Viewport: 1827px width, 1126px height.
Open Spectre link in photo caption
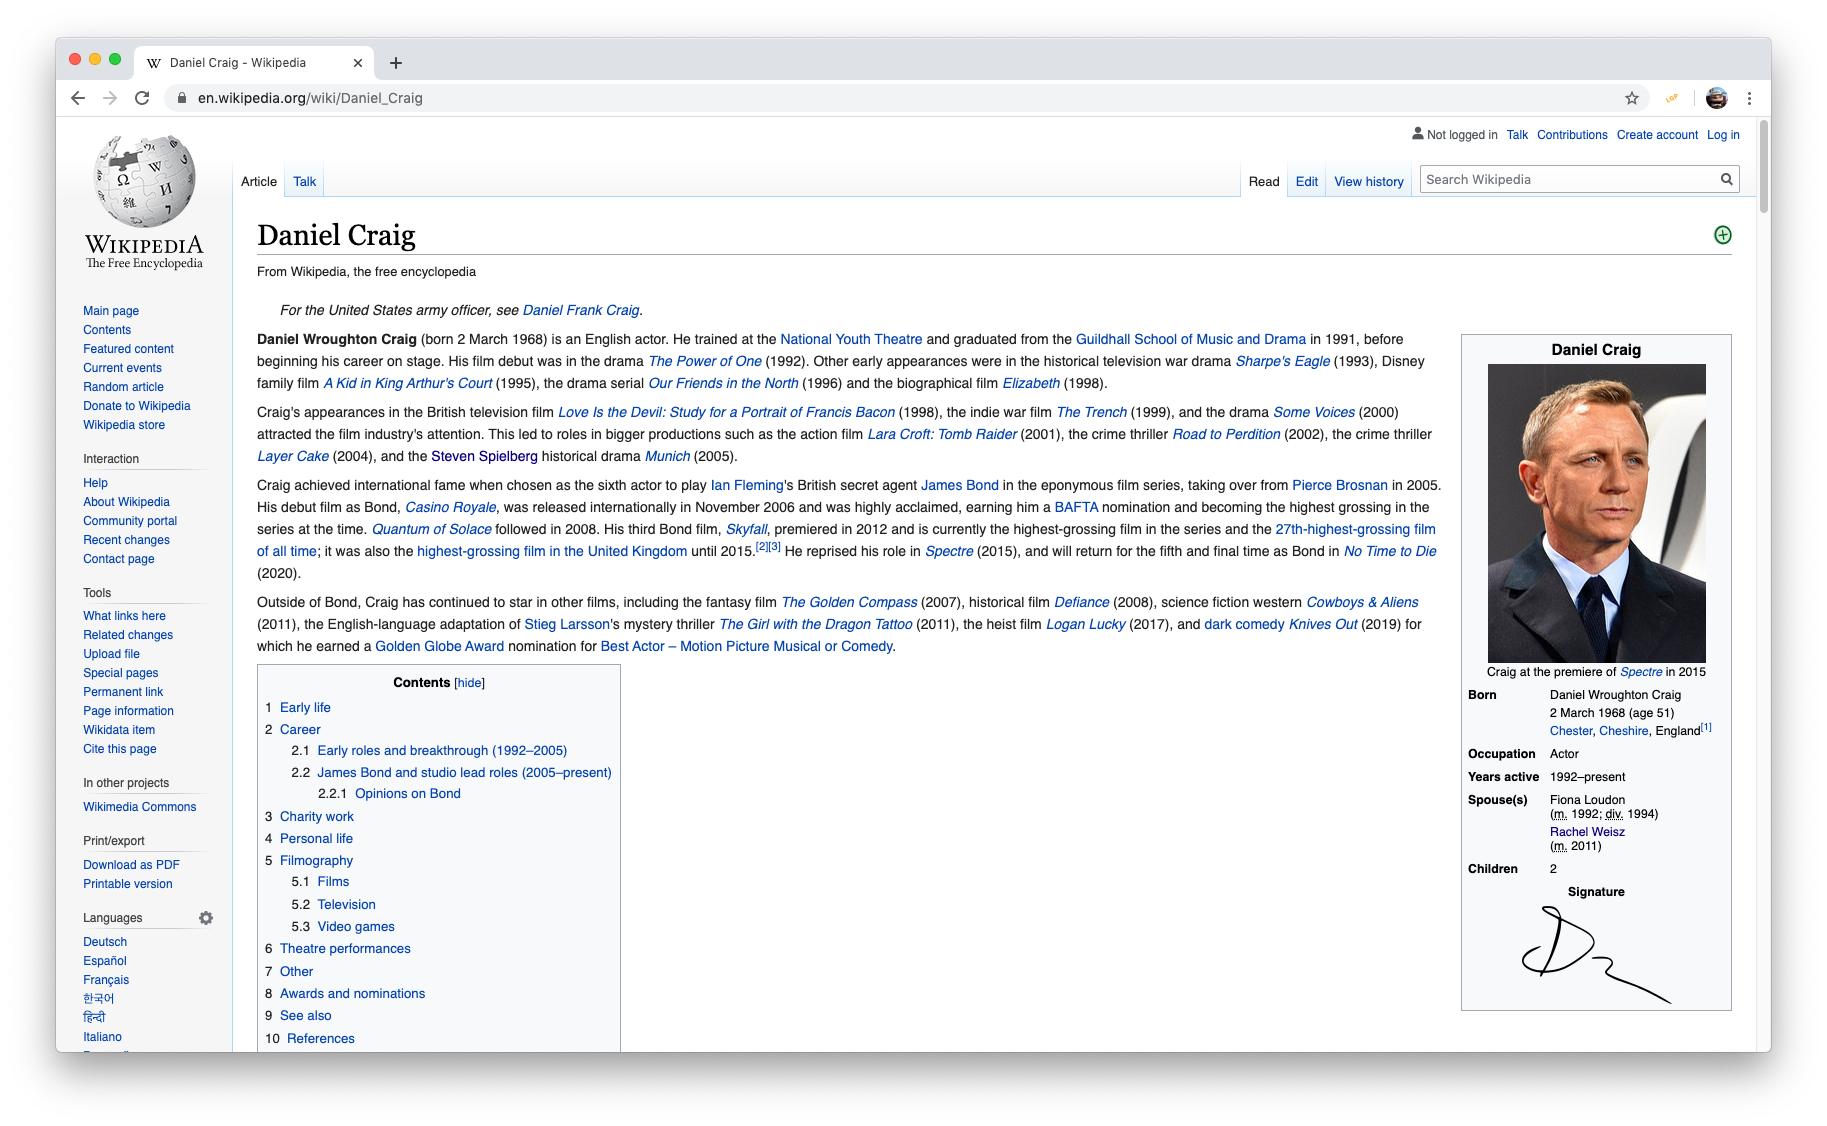1641,672
